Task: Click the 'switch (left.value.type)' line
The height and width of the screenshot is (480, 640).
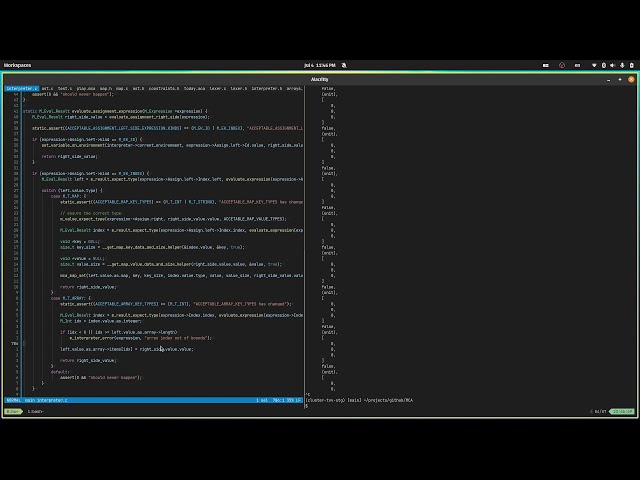Action: pyautogui.click(x=72, y=191)
